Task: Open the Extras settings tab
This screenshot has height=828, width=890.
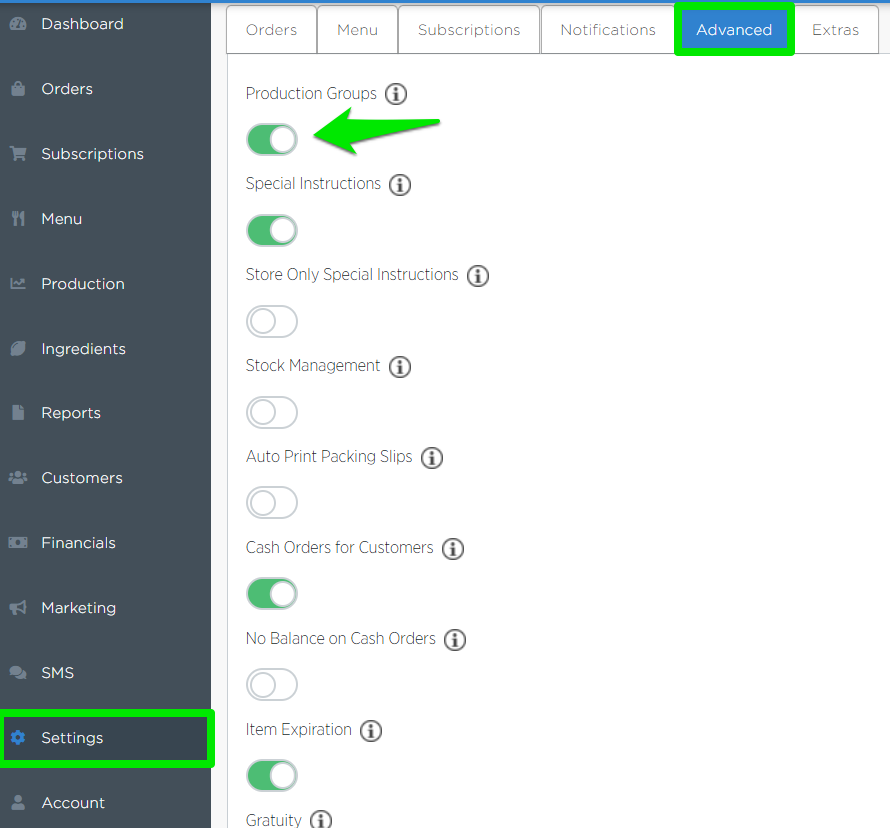Action: (835, 30)
